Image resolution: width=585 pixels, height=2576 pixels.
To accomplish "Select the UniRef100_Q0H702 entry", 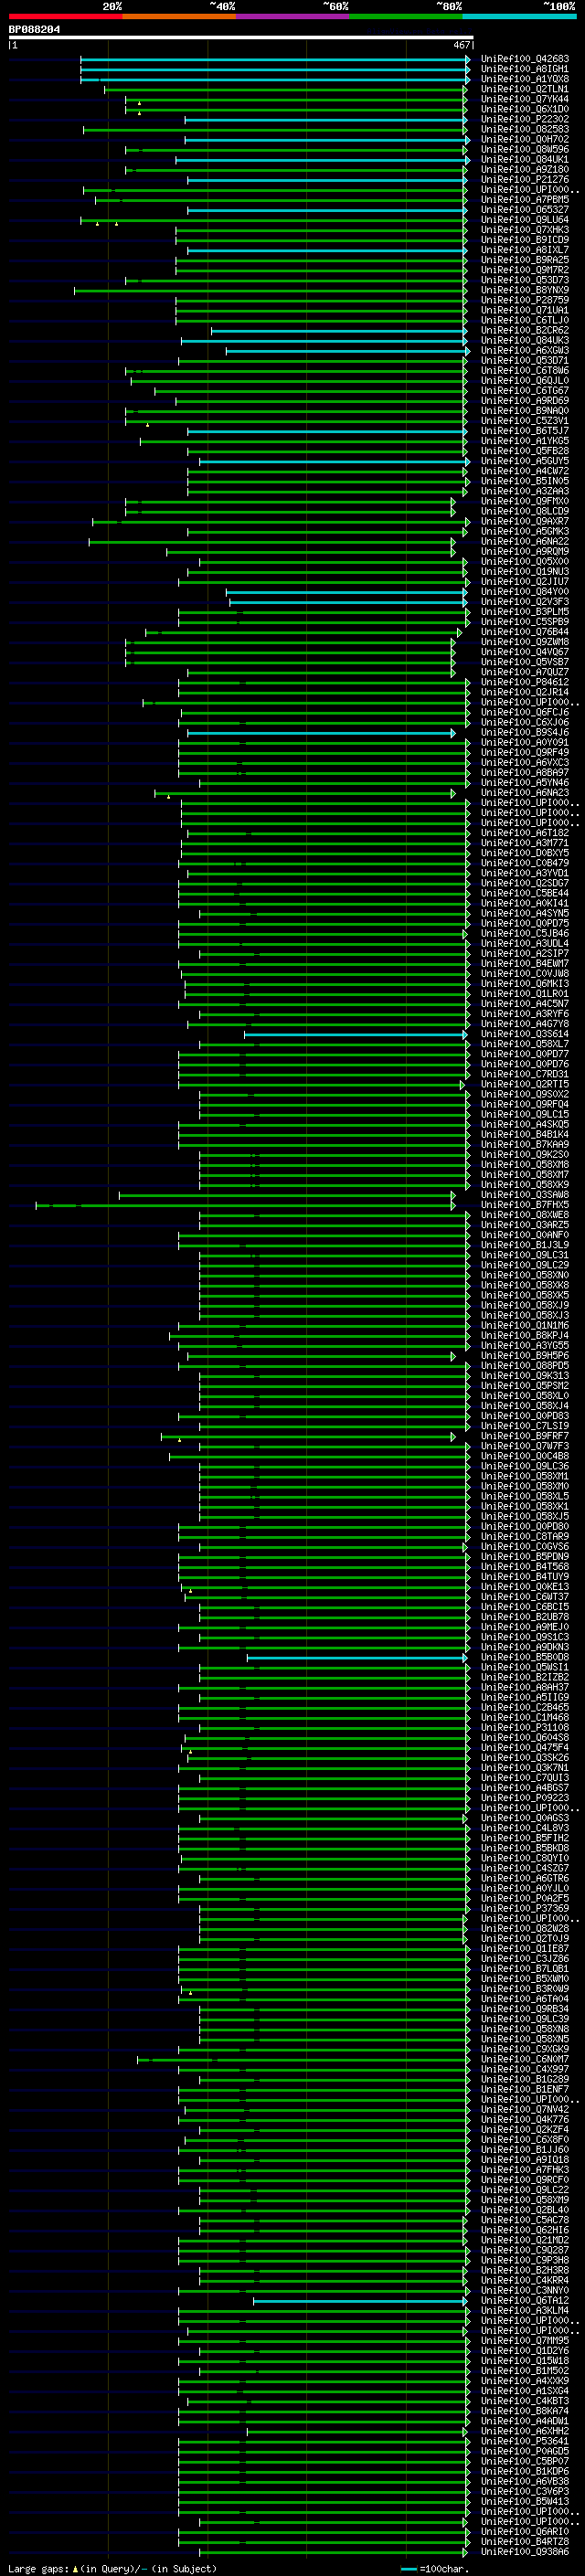I will pos(525,139).
